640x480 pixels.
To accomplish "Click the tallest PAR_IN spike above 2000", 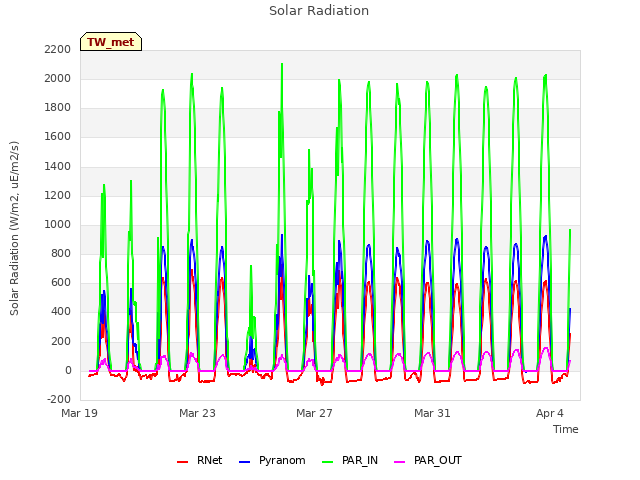I will [282, 64].
